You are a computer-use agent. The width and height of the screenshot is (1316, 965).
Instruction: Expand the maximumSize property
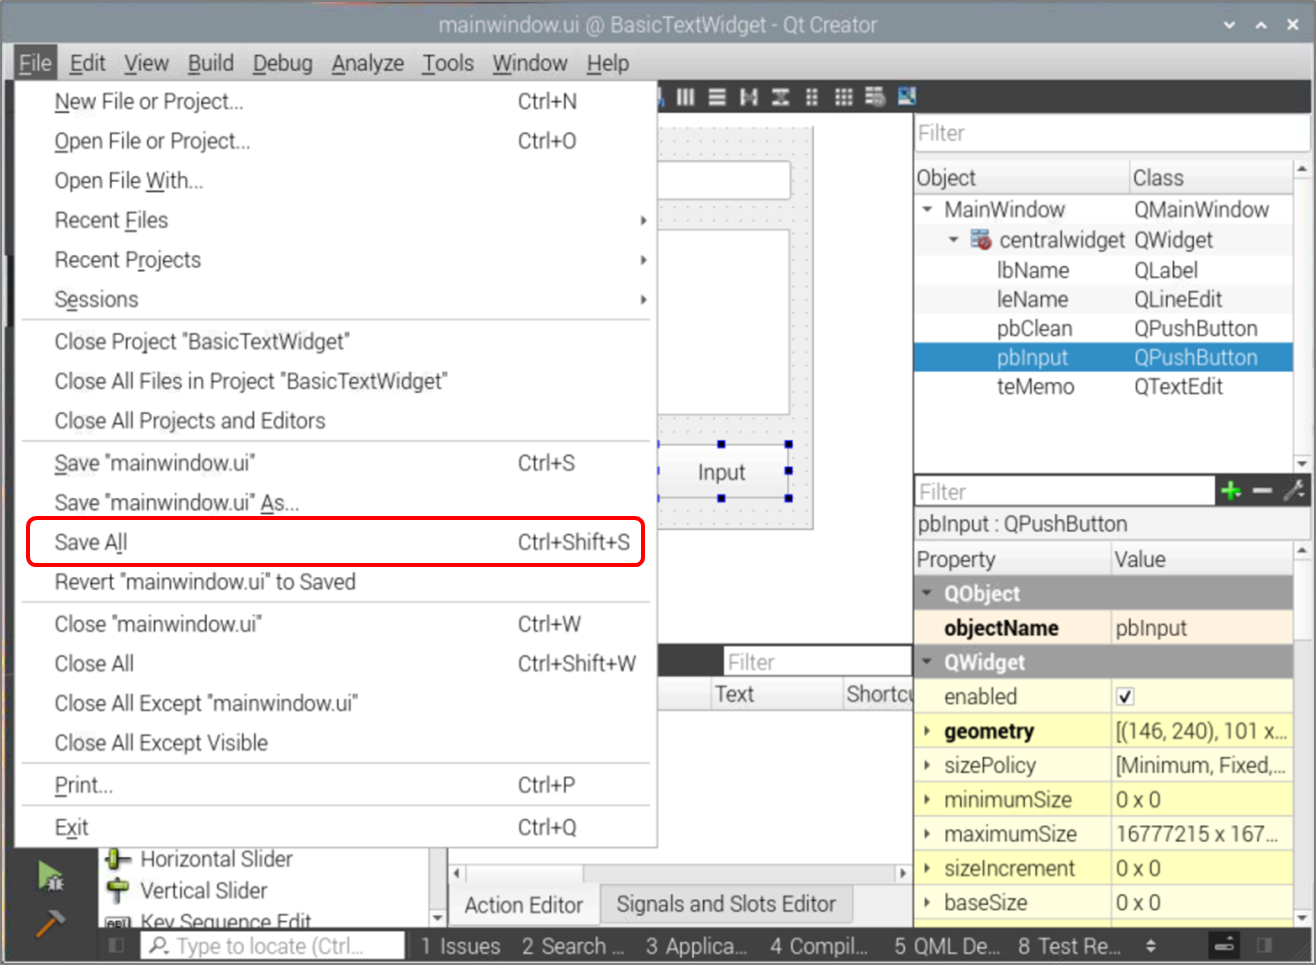click(x=927, y=834)
